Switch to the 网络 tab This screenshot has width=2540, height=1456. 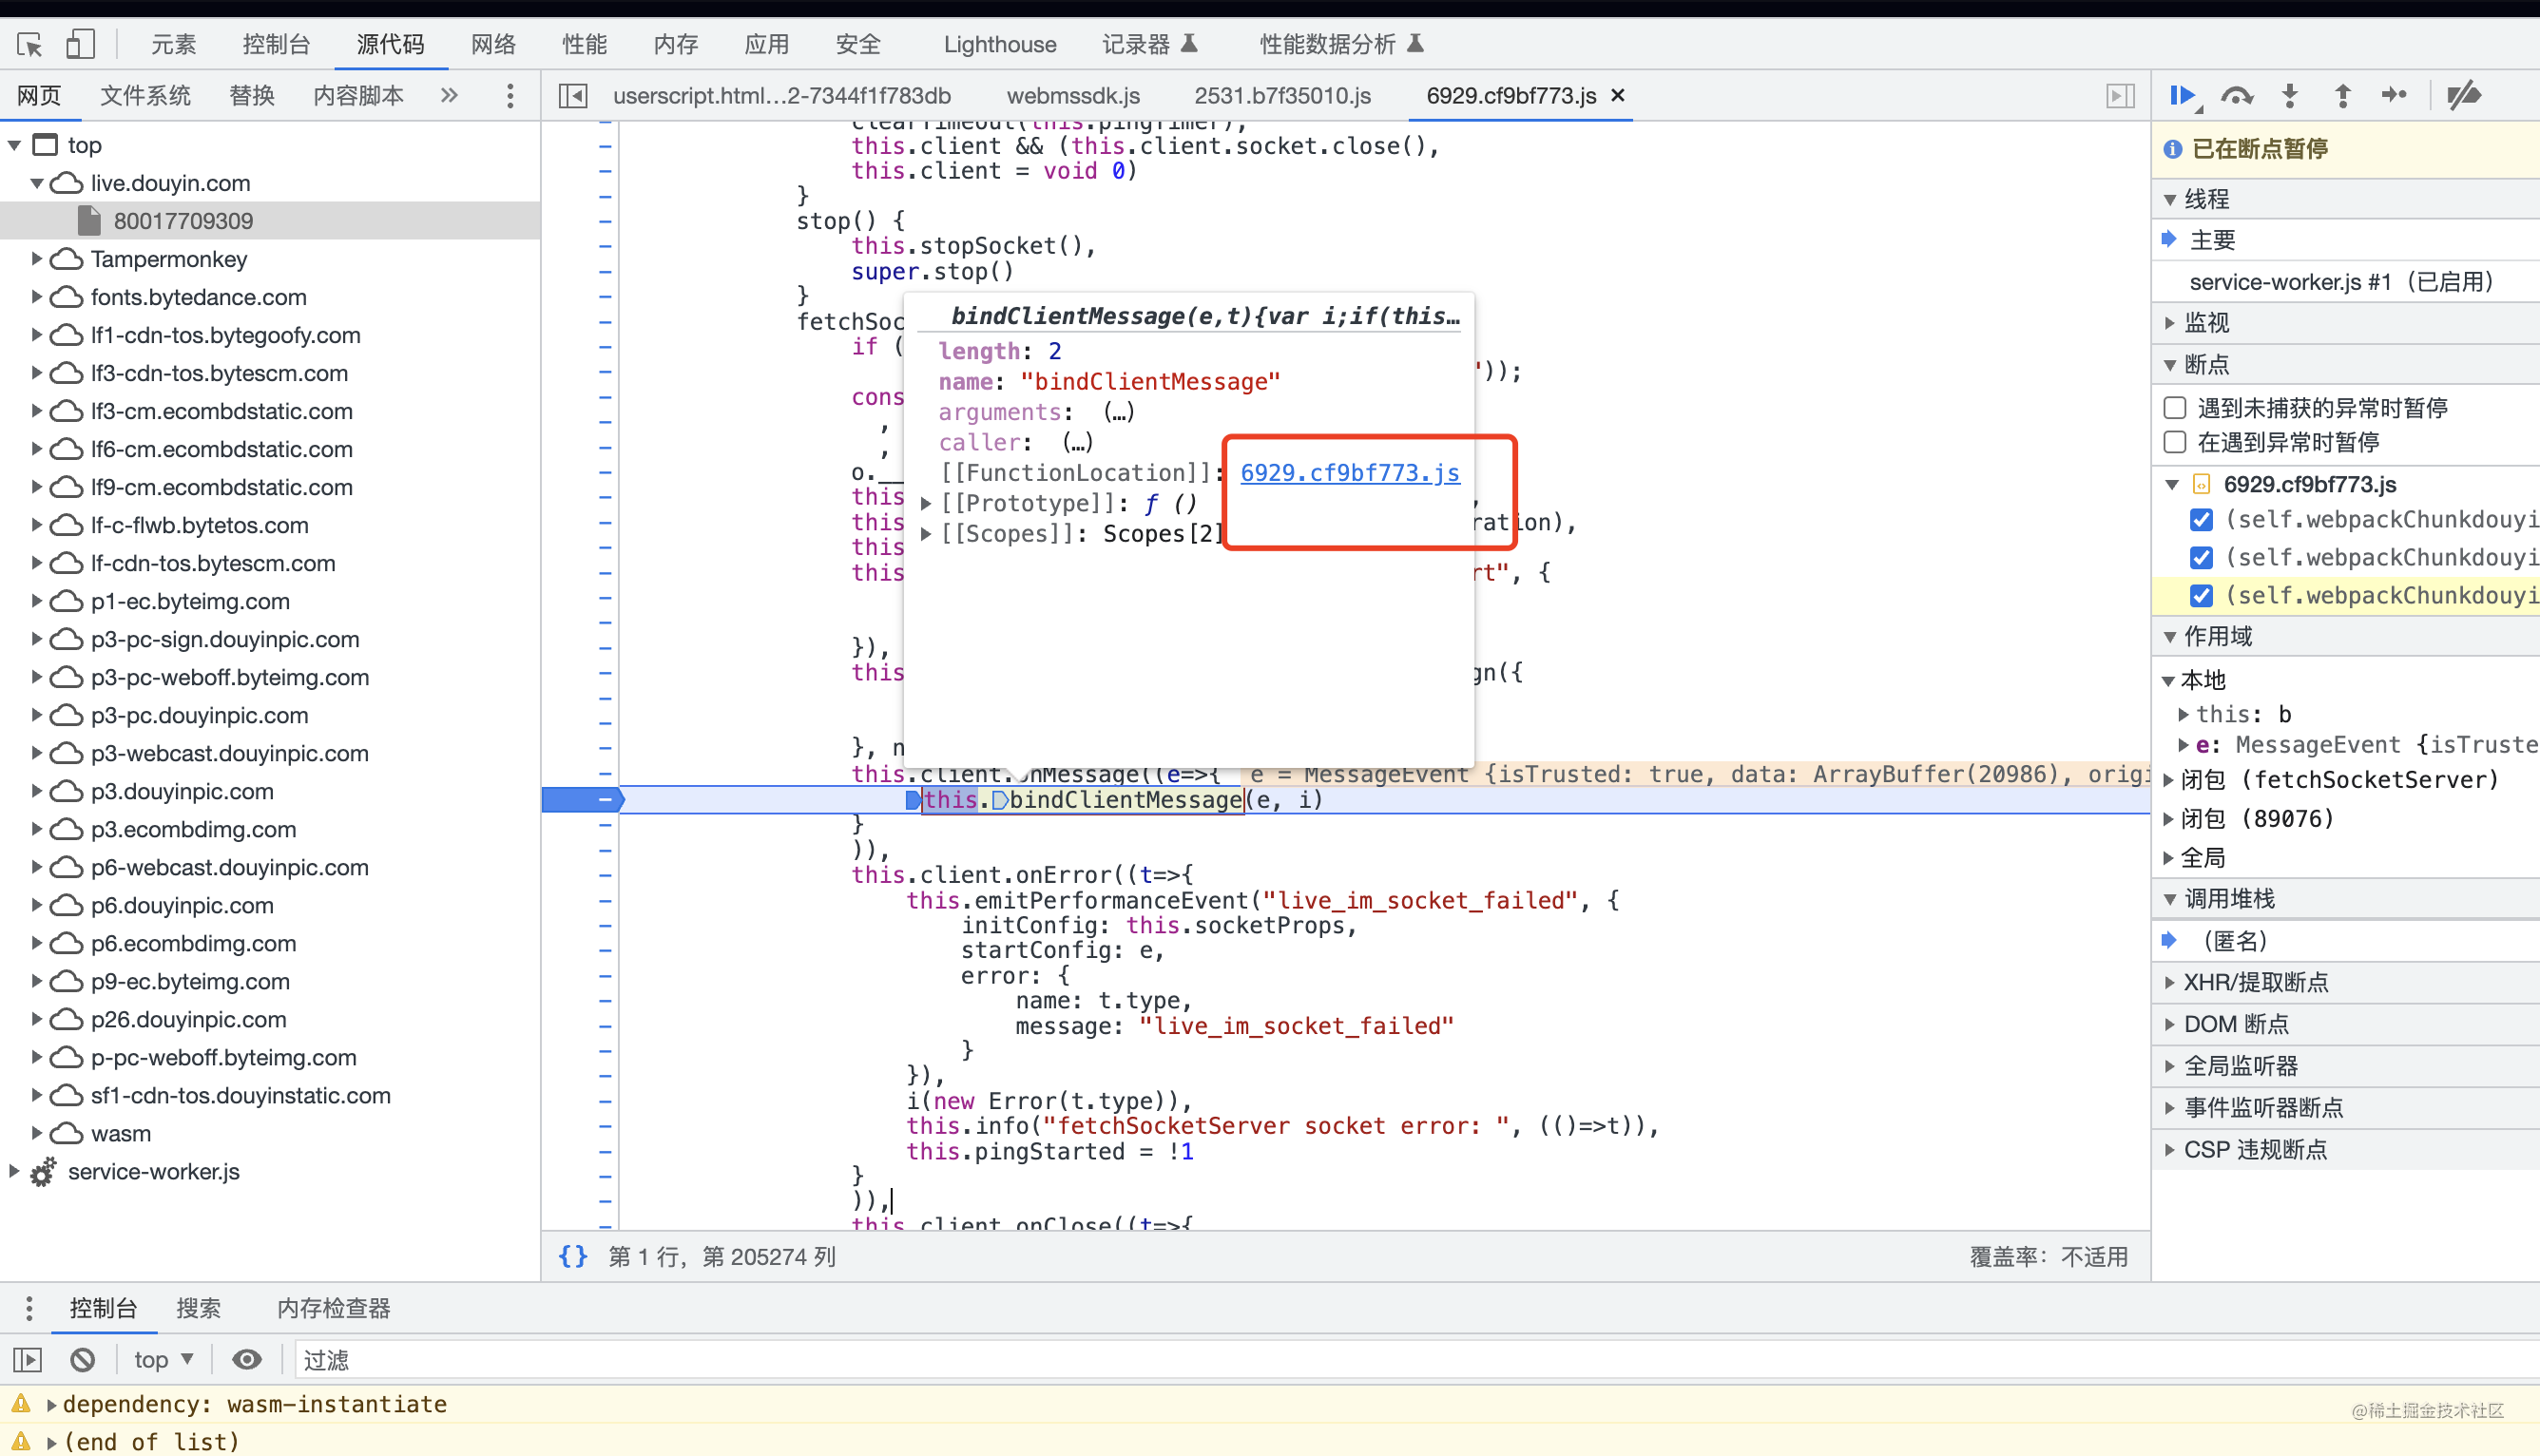pyautogui.click(x=493, y=44)
